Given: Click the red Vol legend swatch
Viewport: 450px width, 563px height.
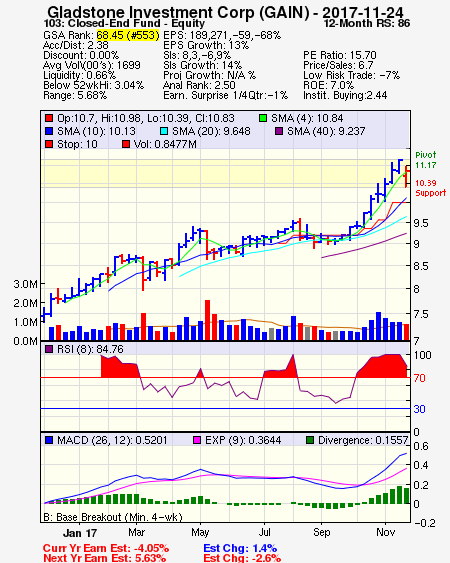Looking at the screenshot, I should click(126, 144).
